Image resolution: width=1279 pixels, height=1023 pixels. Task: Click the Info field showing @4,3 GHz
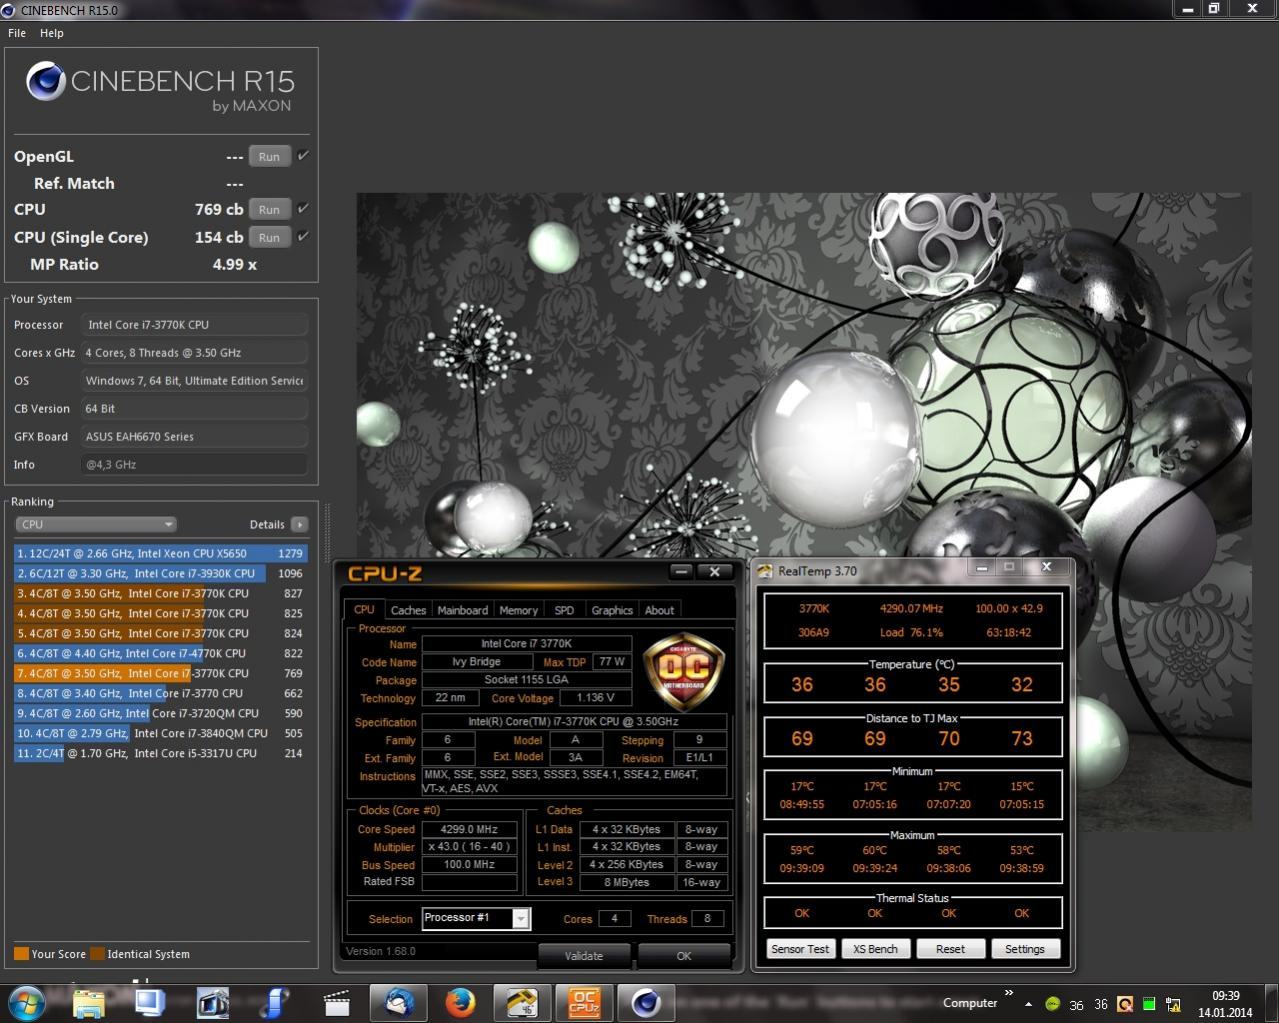click(x=194, y=464)
